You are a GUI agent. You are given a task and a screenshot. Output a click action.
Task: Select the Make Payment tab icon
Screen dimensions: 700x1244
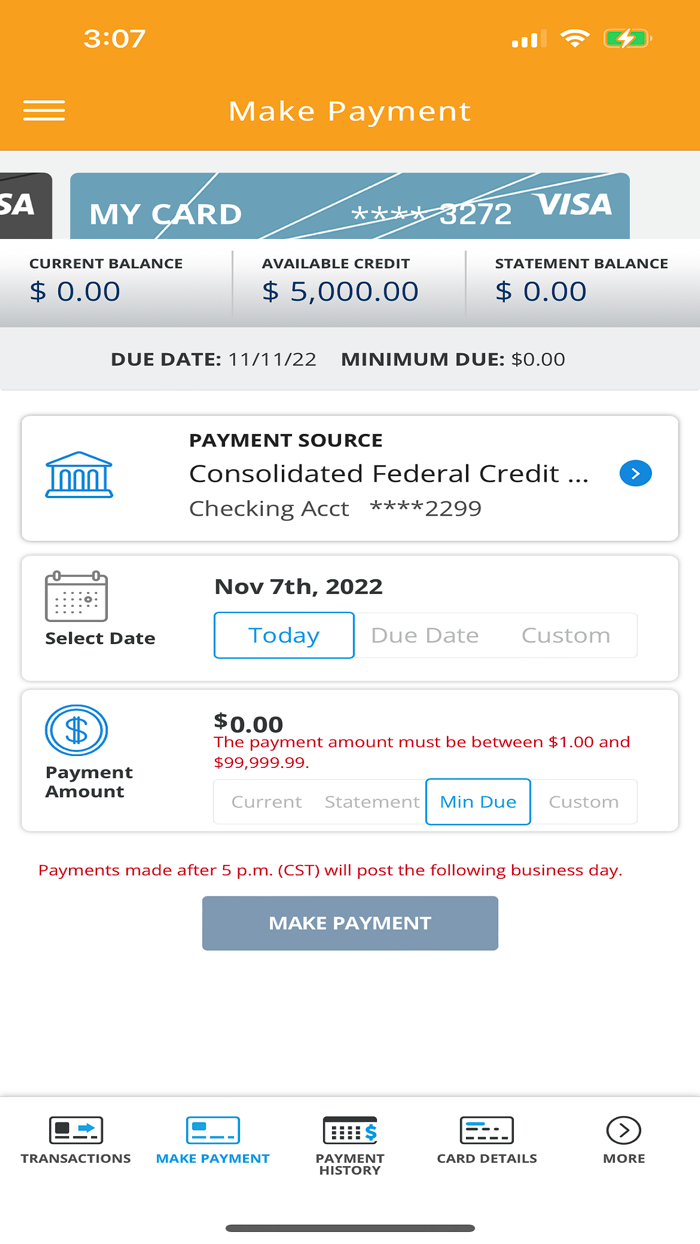pos(212,1135)
